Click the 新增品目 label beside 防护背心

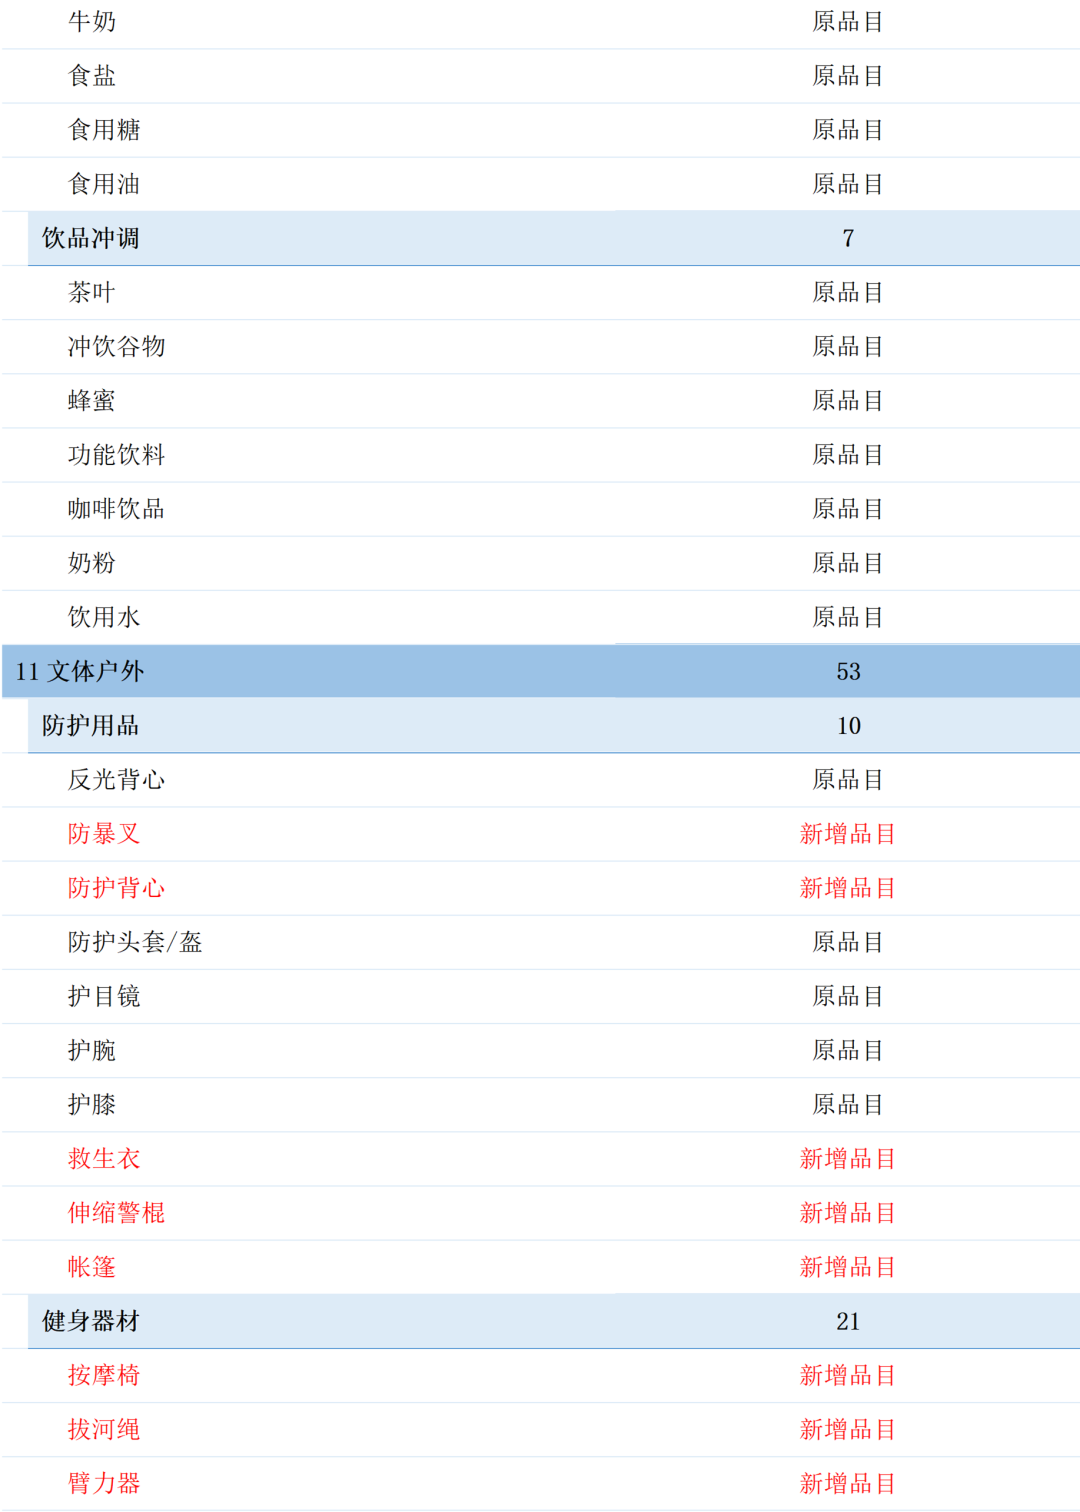coord(848,888)
